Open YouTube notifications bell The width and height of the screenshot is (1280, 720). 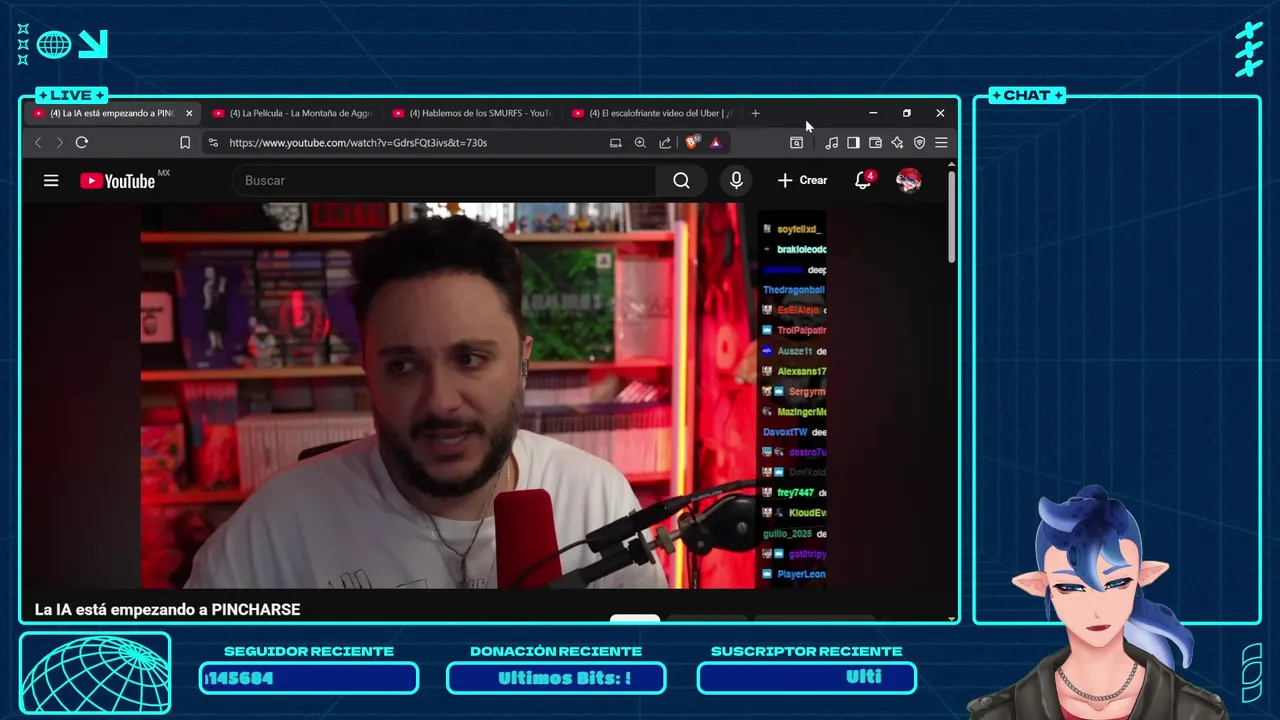(x=863, y=181)
